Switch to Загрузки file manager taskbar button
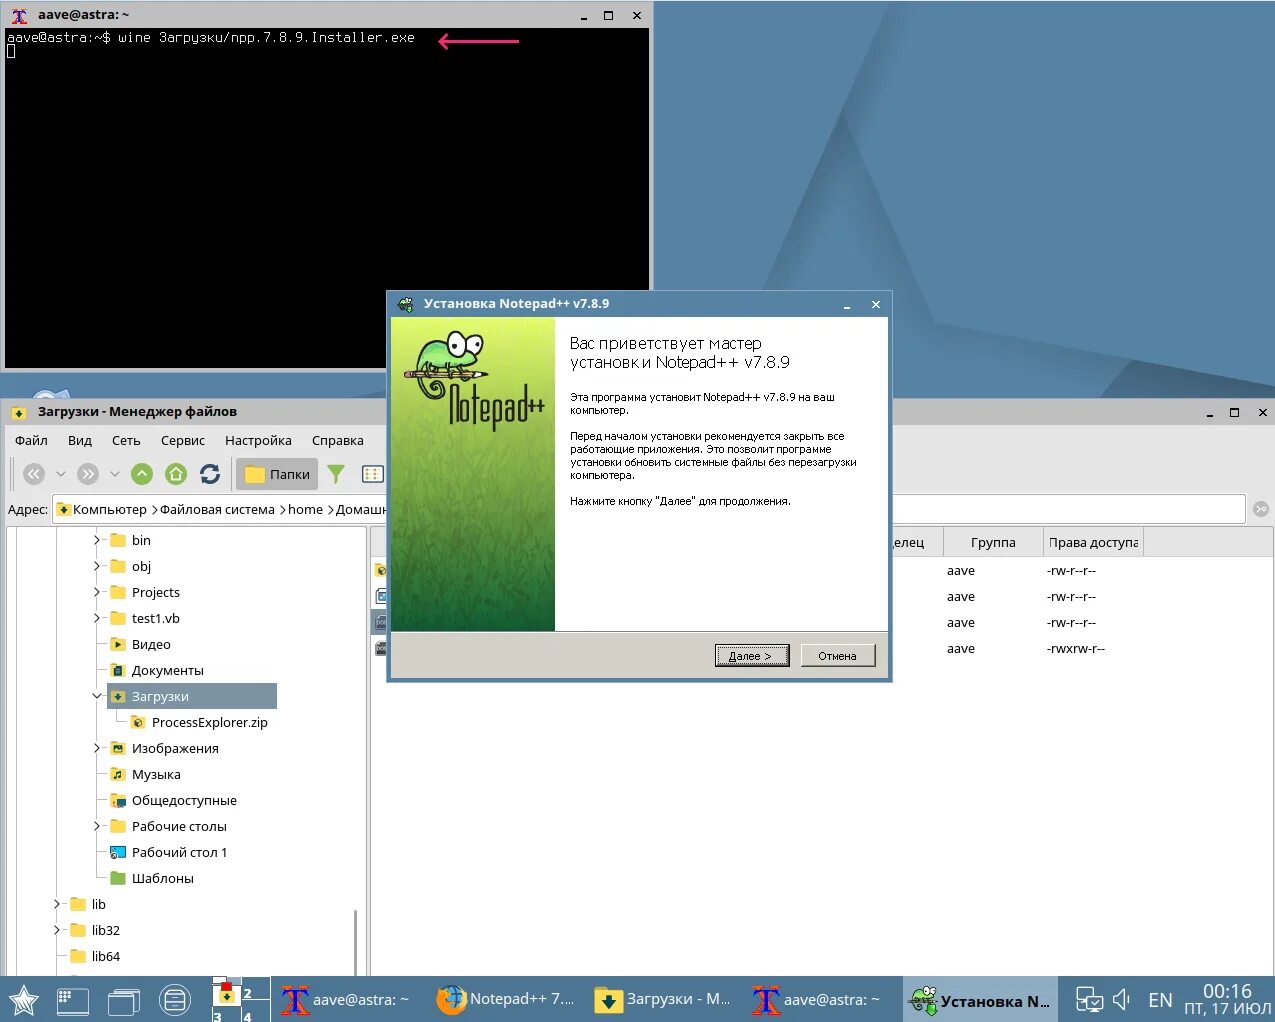 pyautogui.click(x=662, y=999)
